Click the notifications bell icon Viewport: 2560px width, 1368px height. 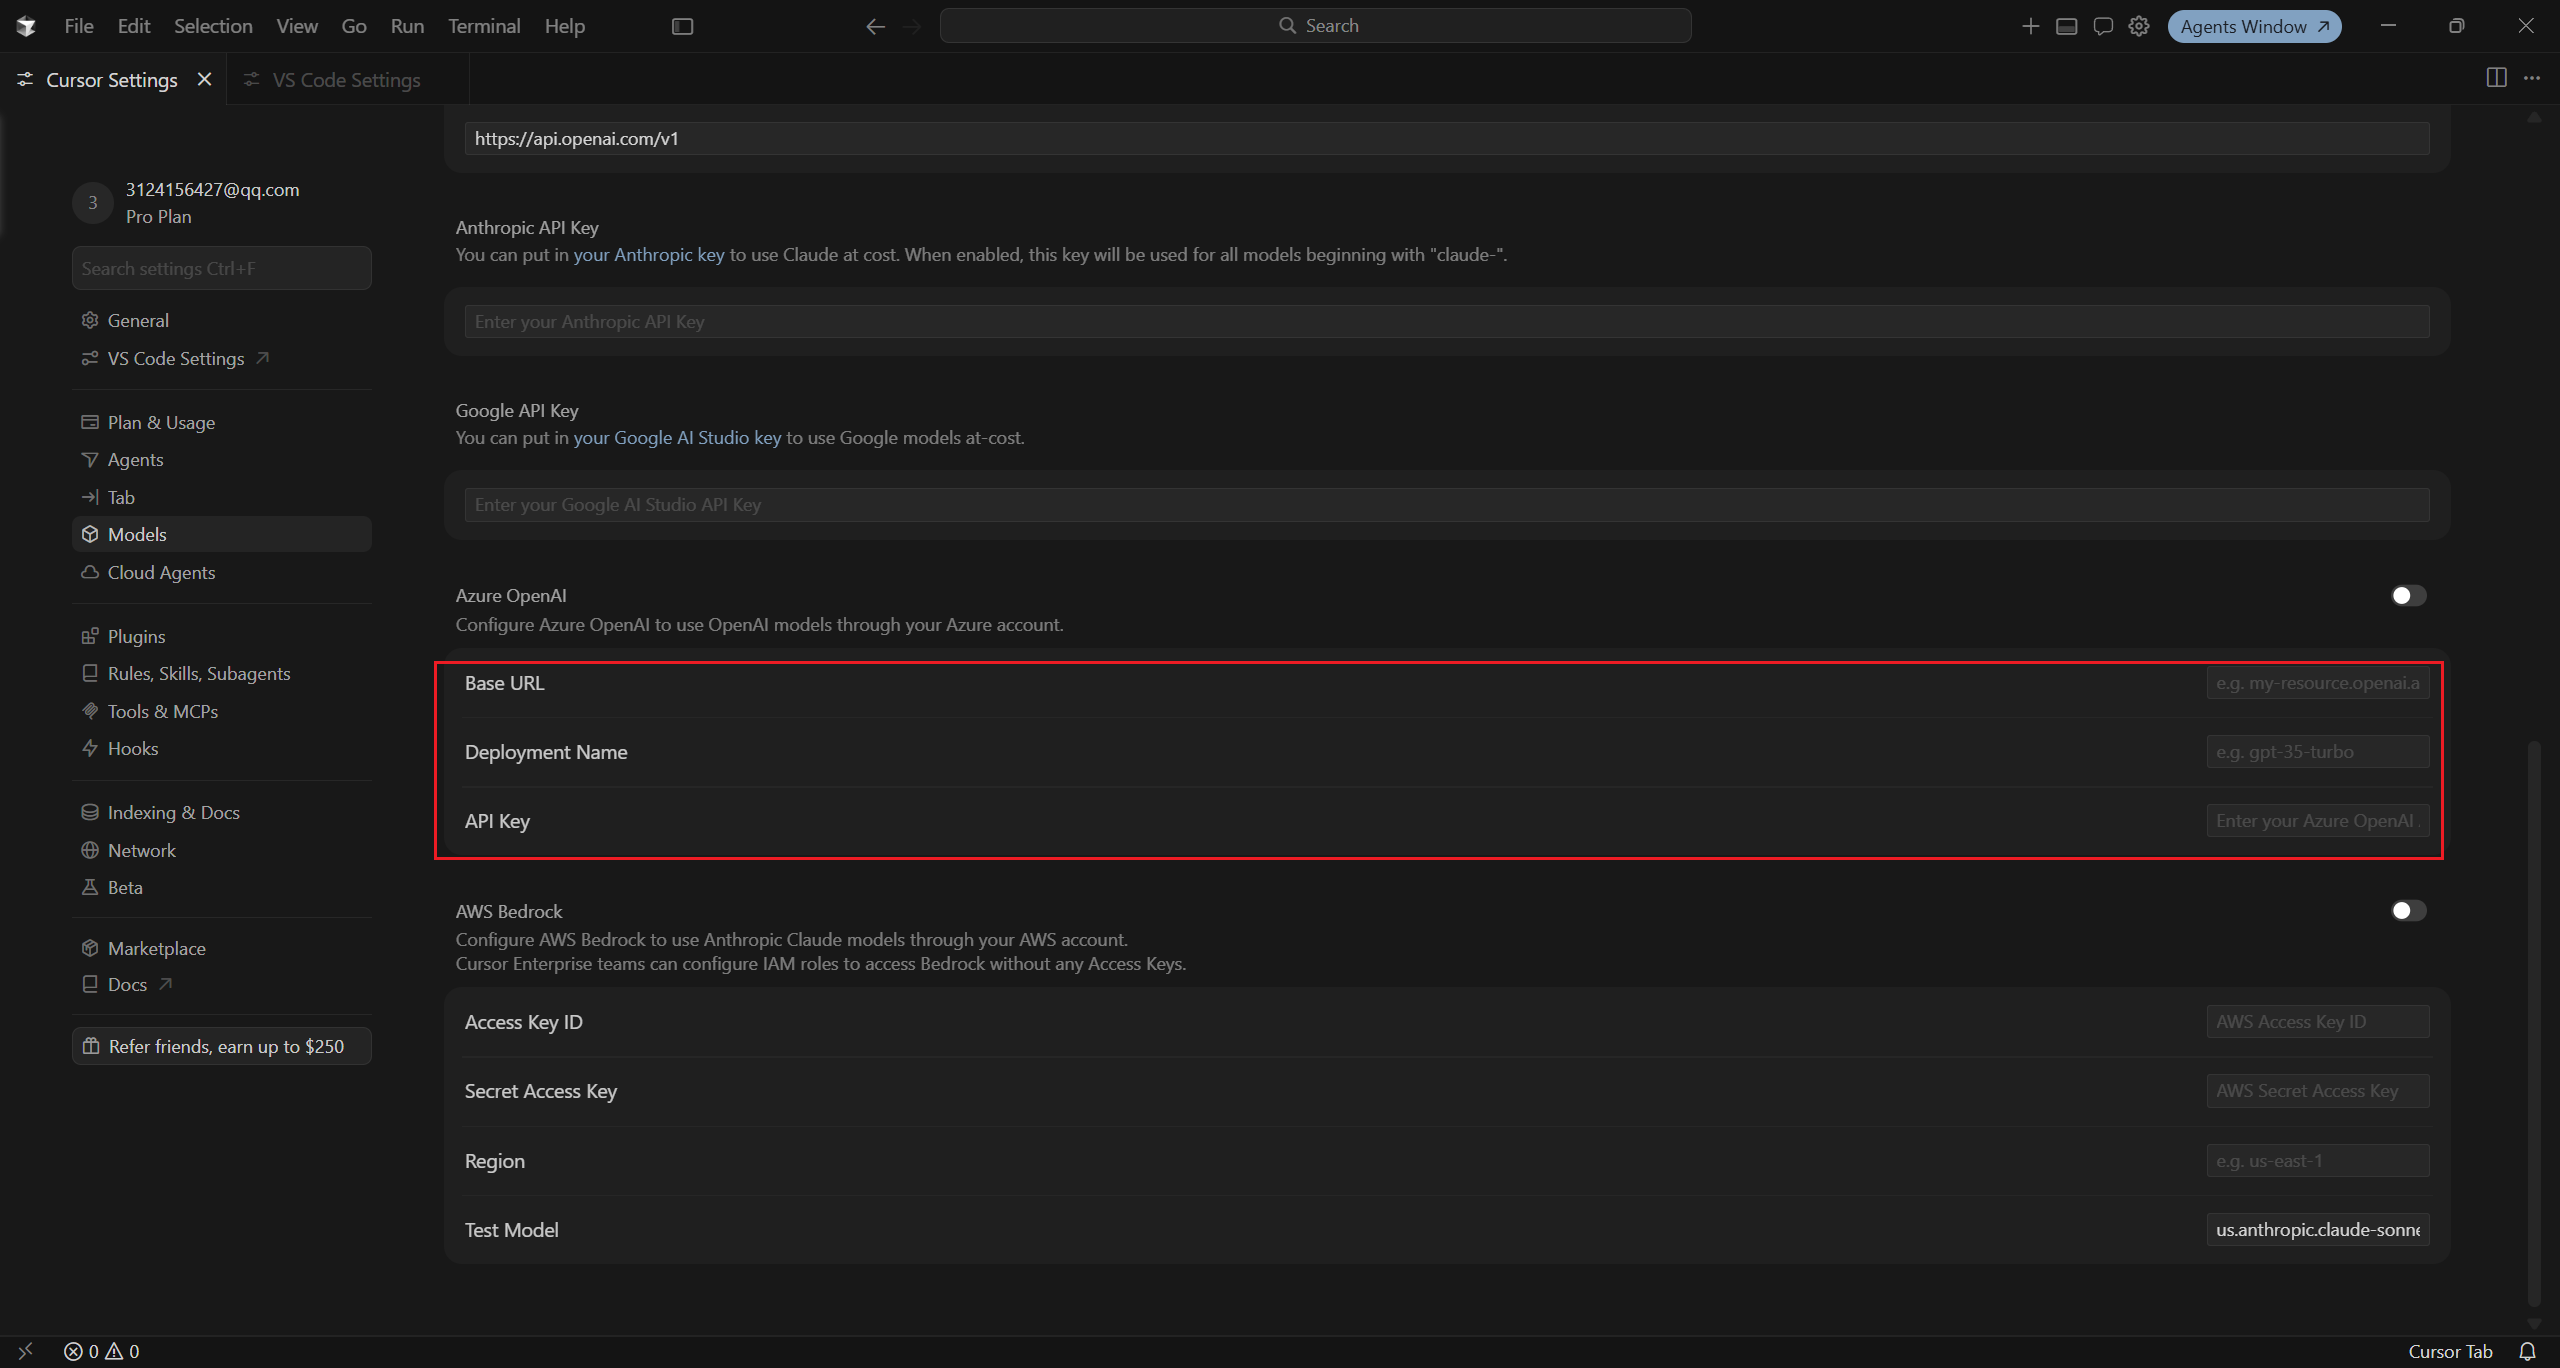[x=2528, y=1351]
